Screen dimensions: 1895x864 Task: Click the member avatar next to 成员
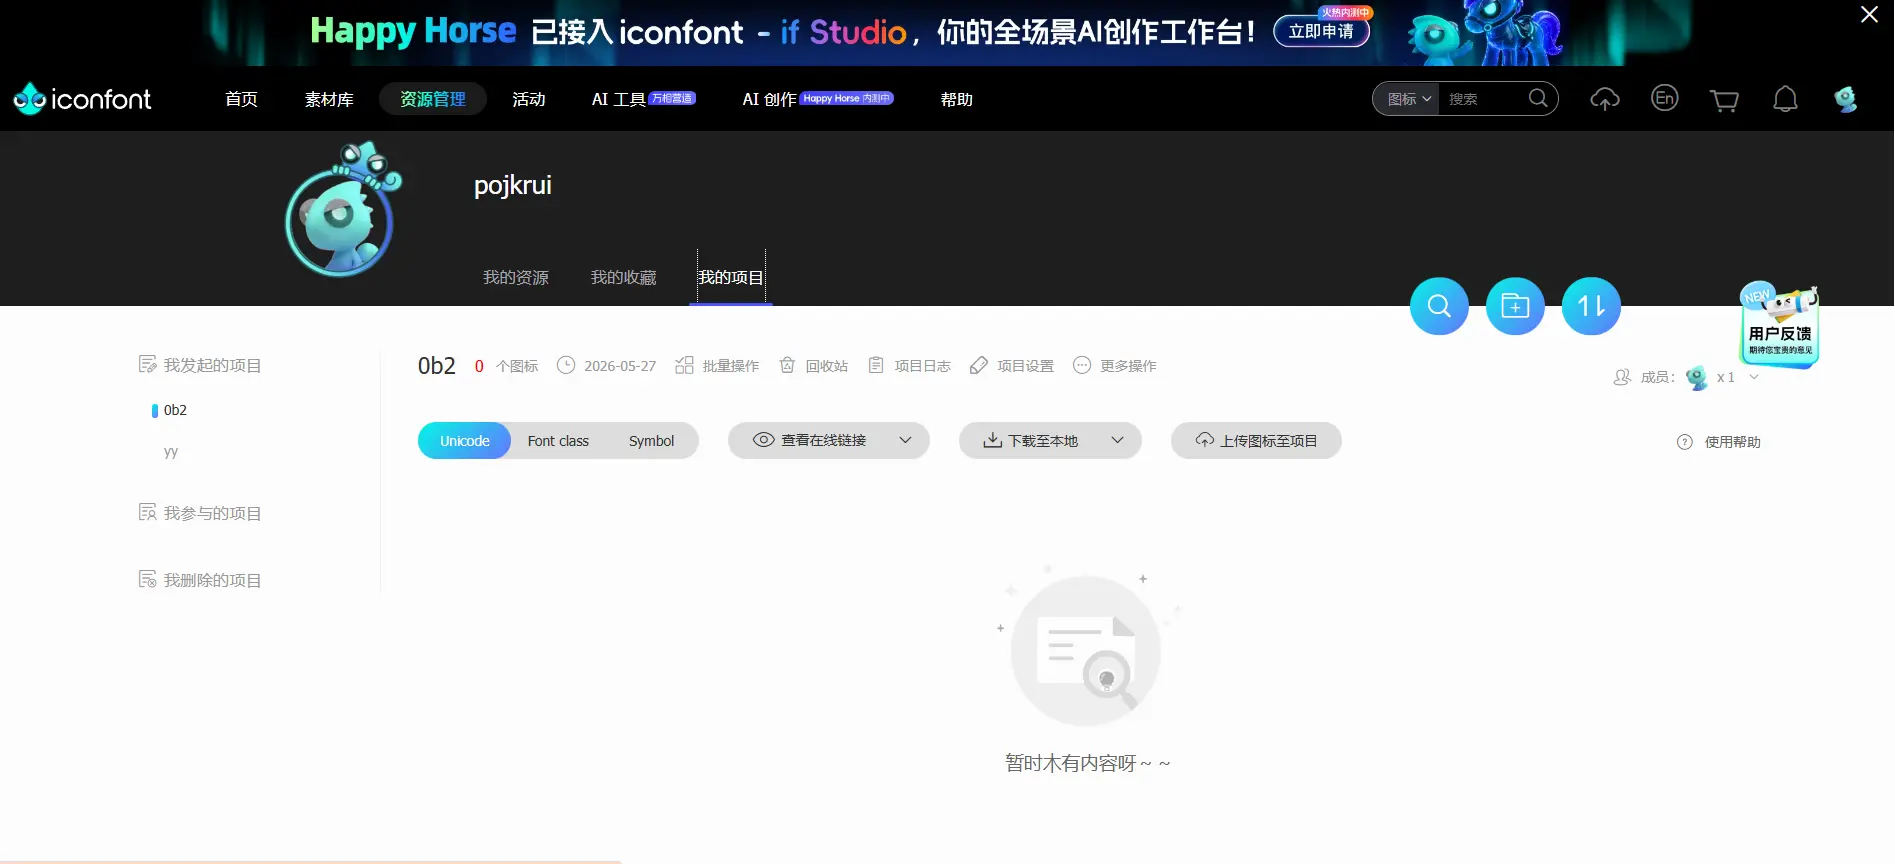click(1696, 378)
